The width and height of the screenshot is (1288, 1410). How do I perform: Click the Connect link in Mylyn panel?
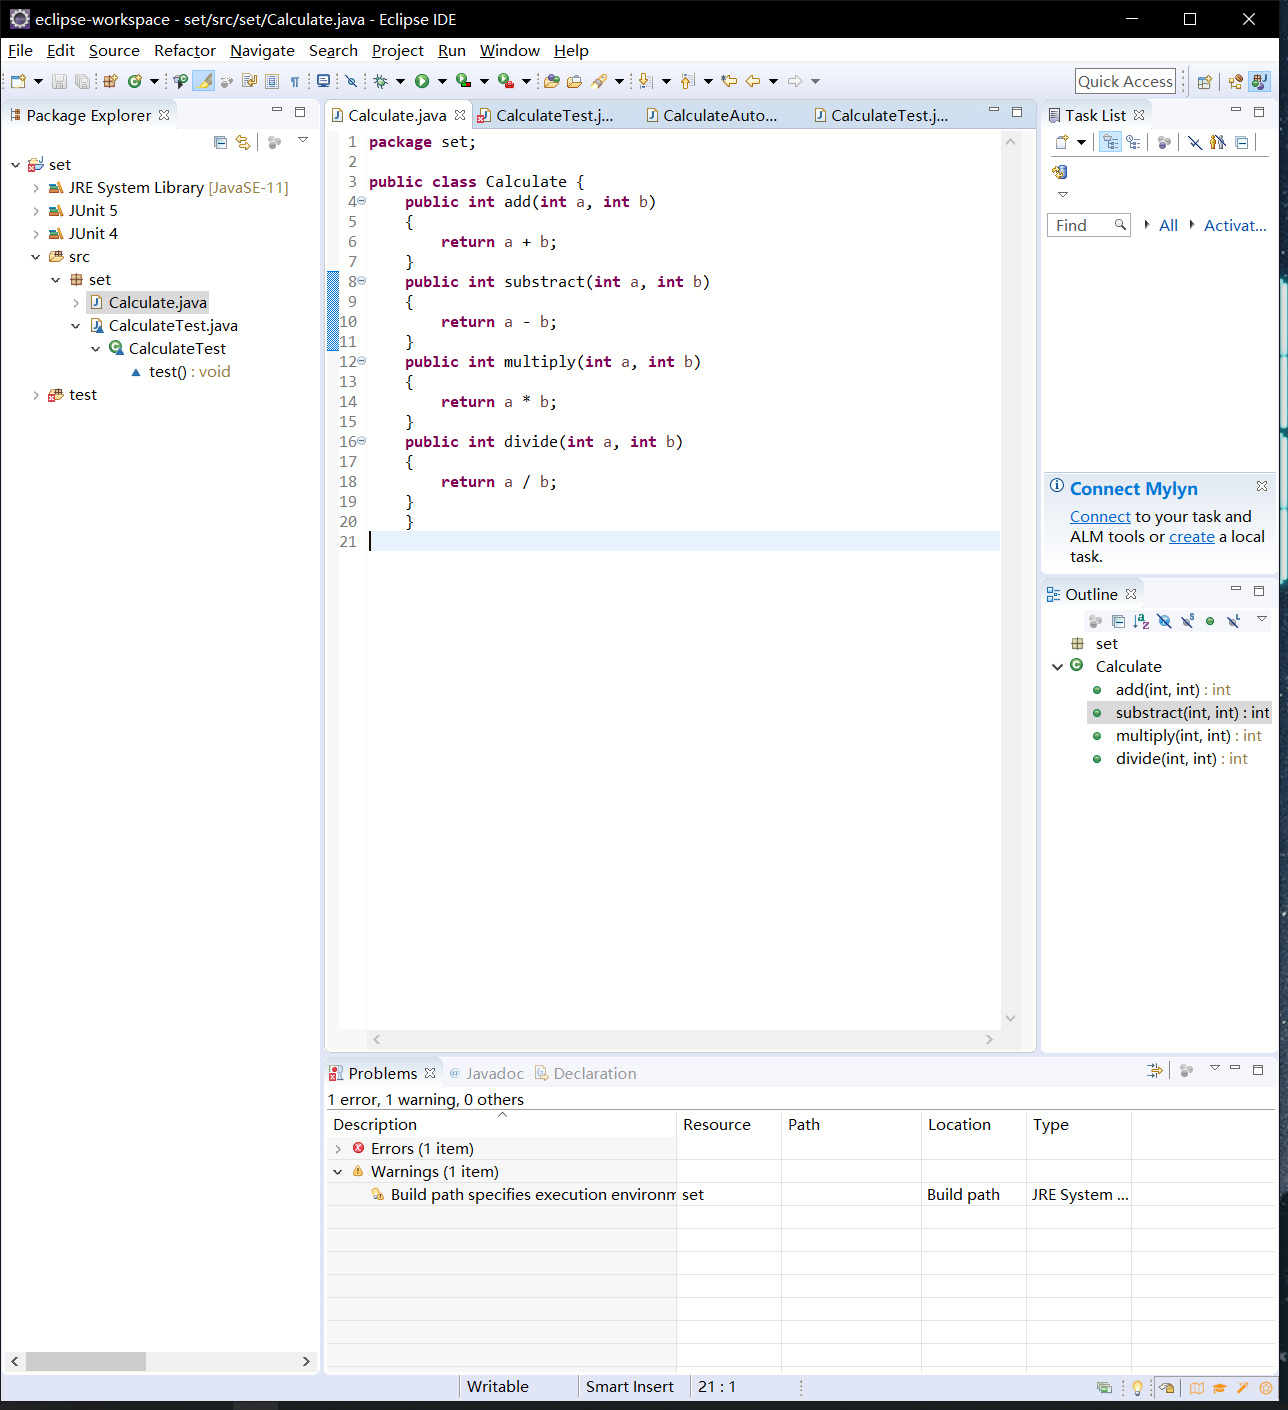(x=1100, y=517)
